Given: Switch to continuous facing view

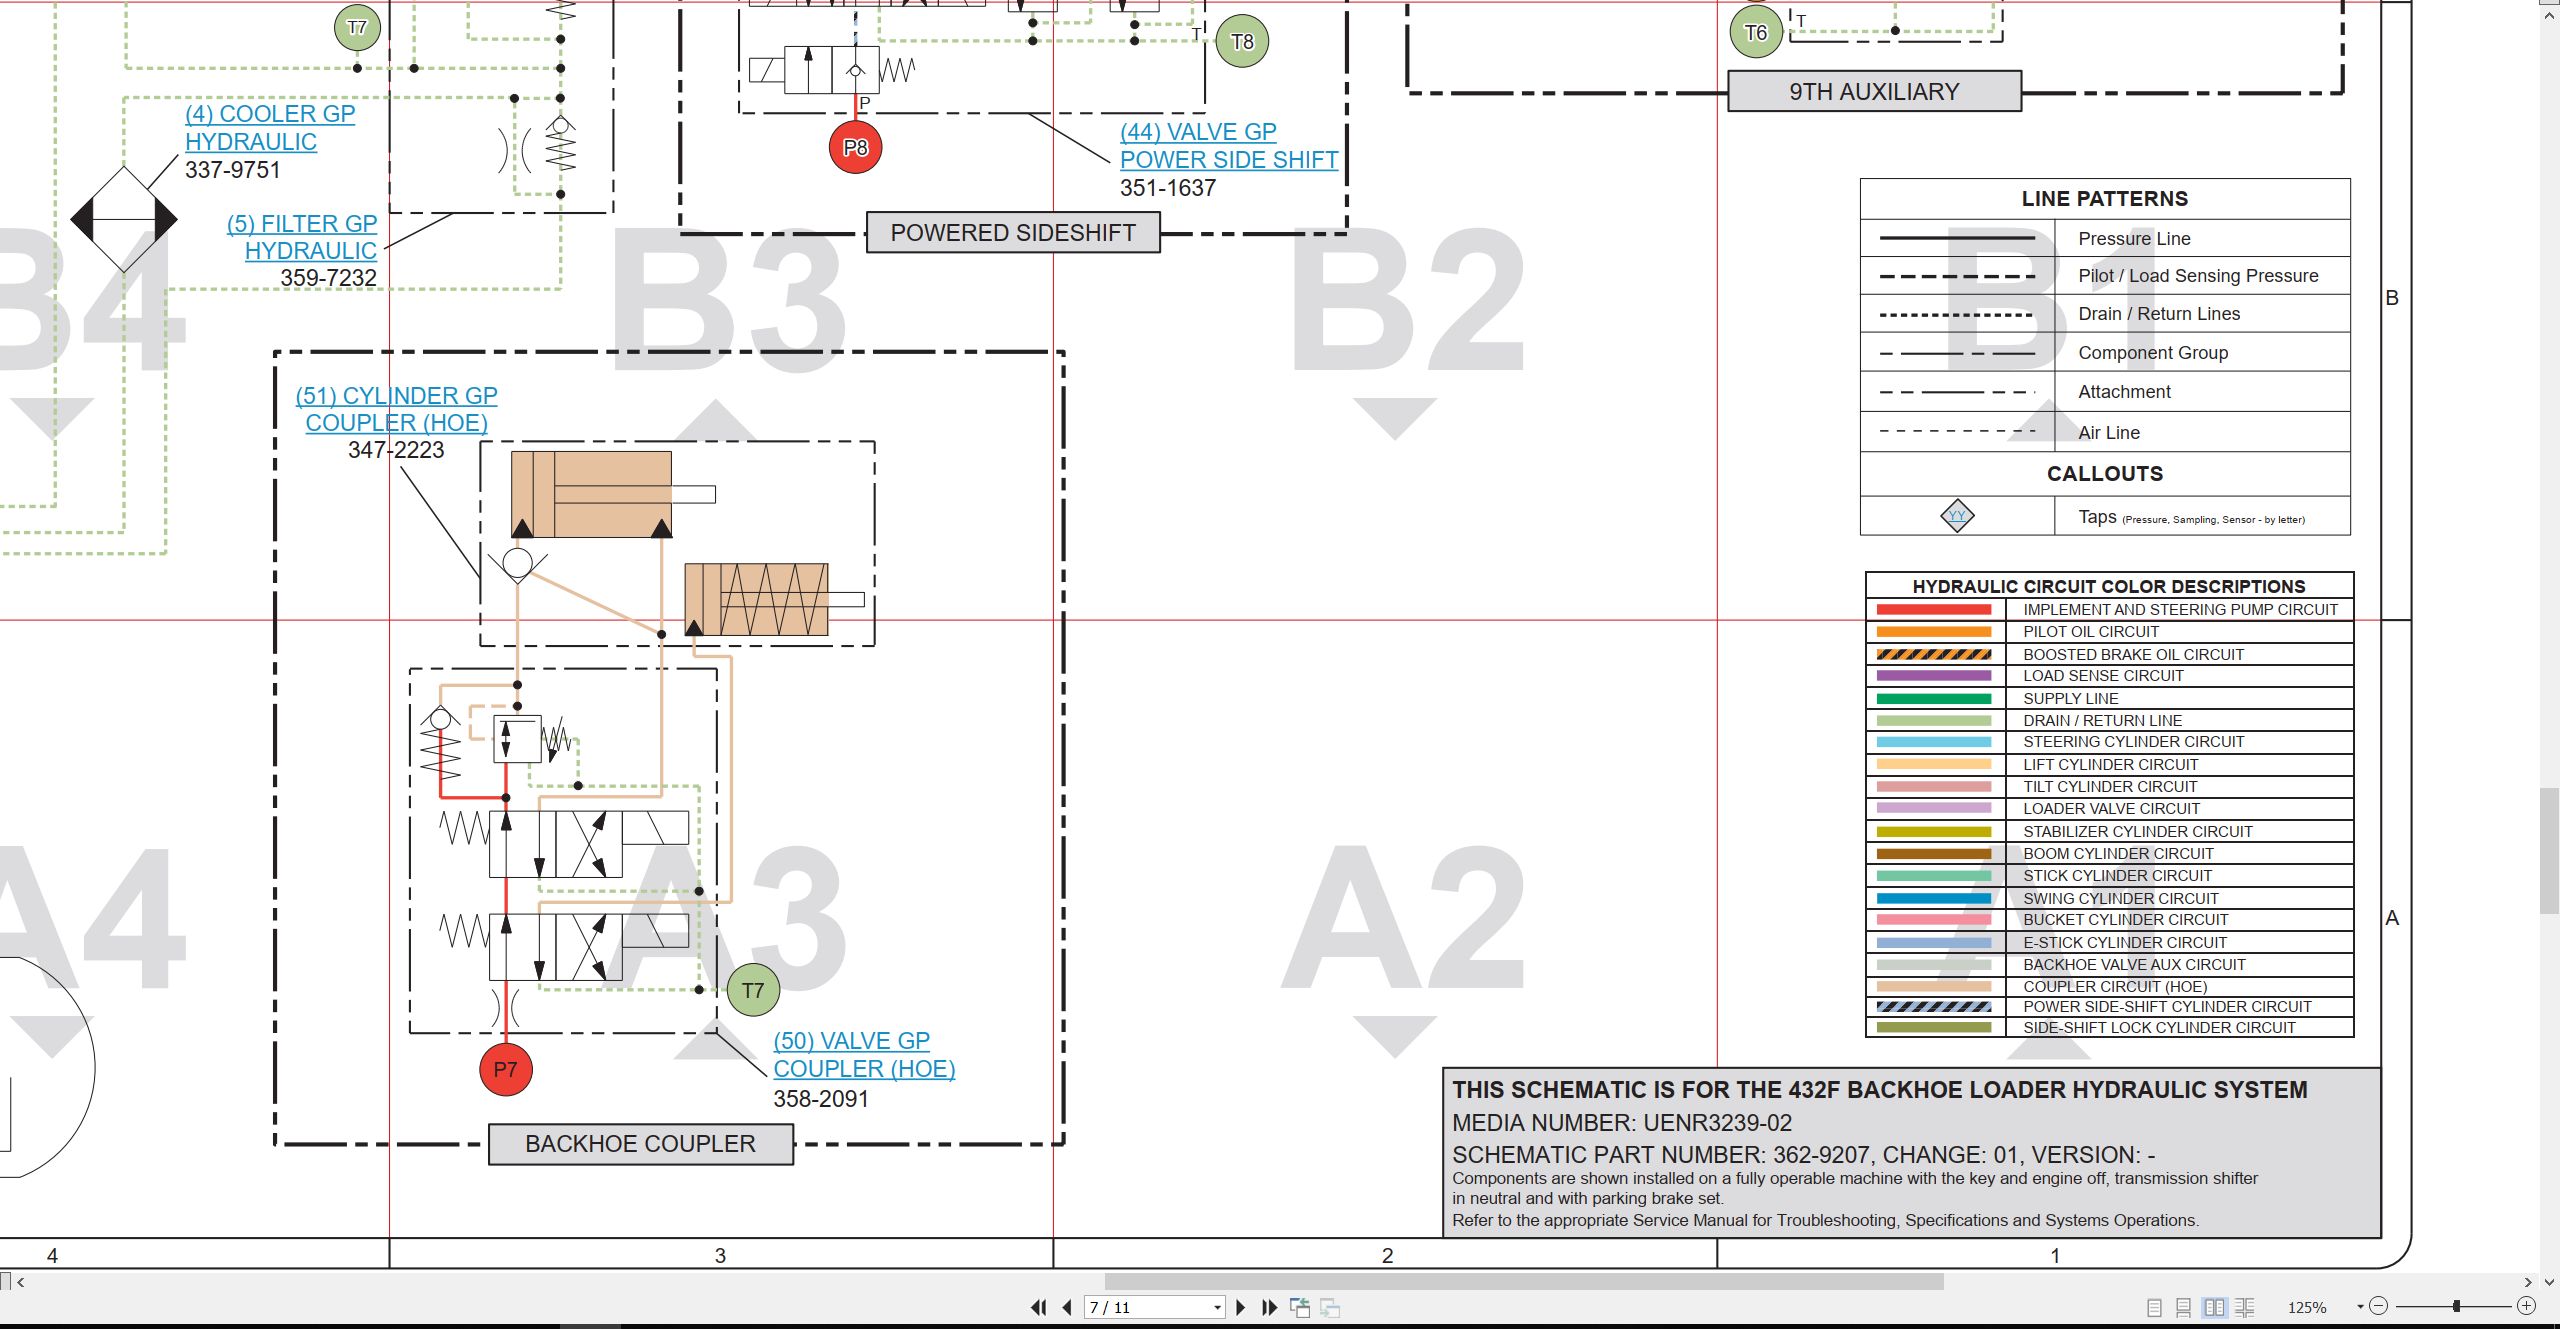Looking at the screenshot, I should pos(2244,1307).
